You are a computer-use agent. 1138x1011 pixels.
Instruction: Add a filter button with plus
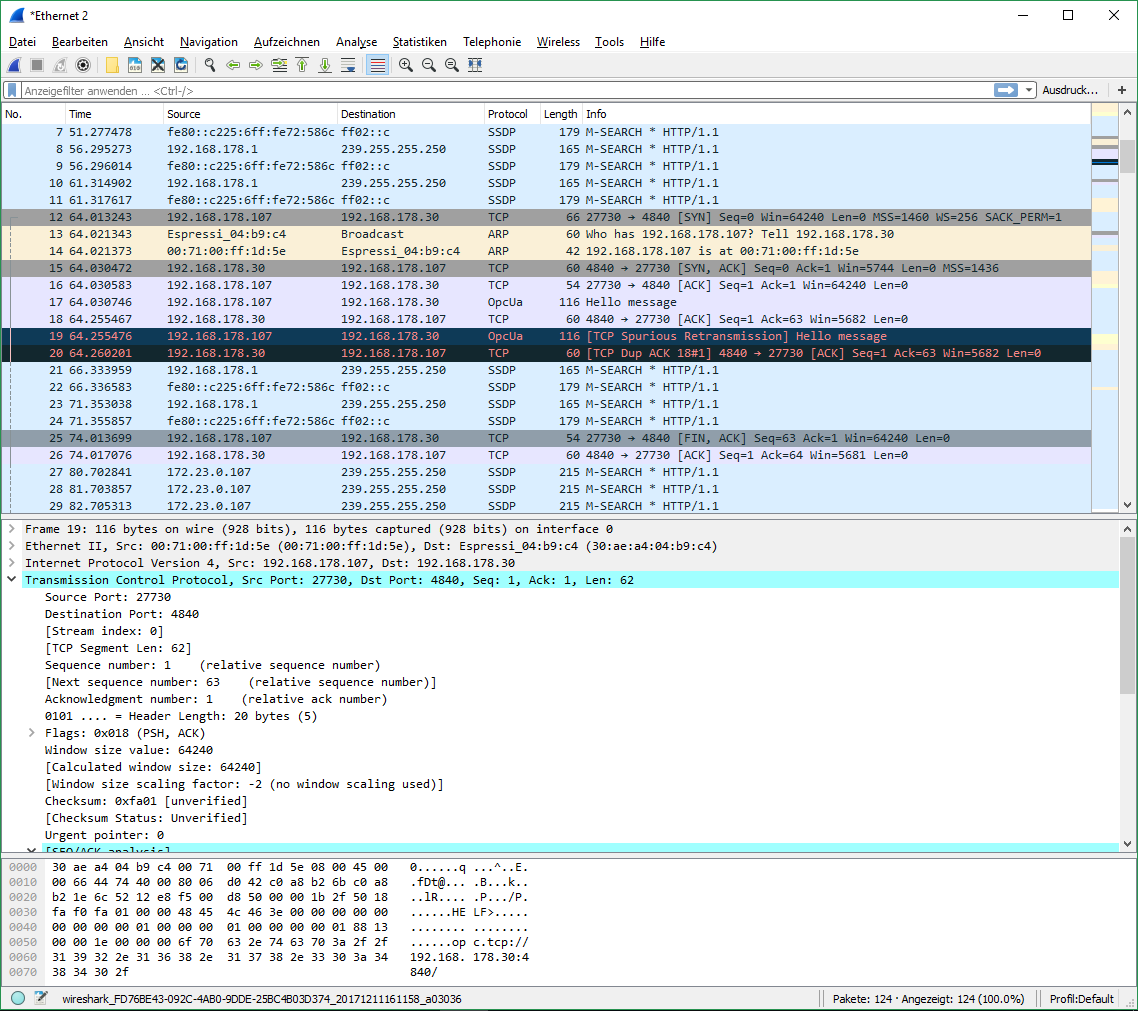(x=1122, y=90)
